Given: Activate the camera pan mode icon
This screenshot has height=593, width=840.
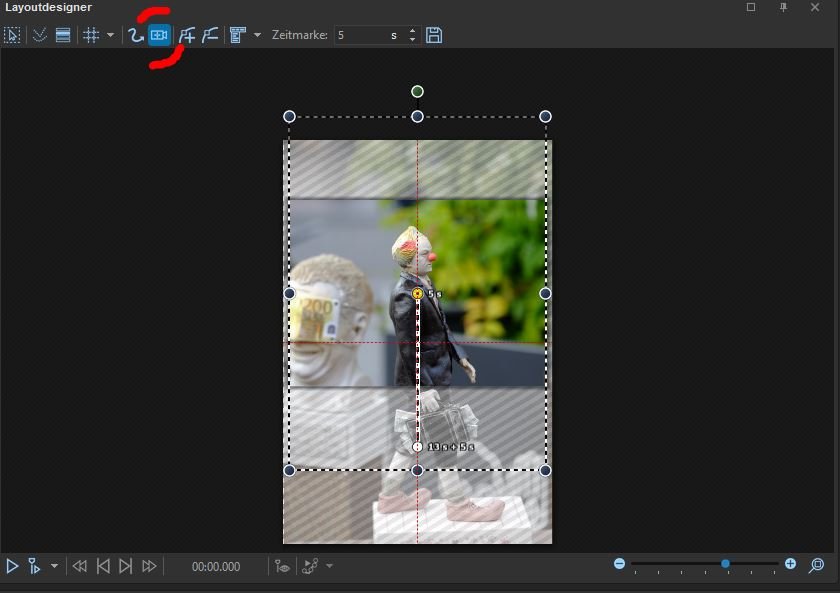Looking at the screenshot, I should click(x=159, y=35).
